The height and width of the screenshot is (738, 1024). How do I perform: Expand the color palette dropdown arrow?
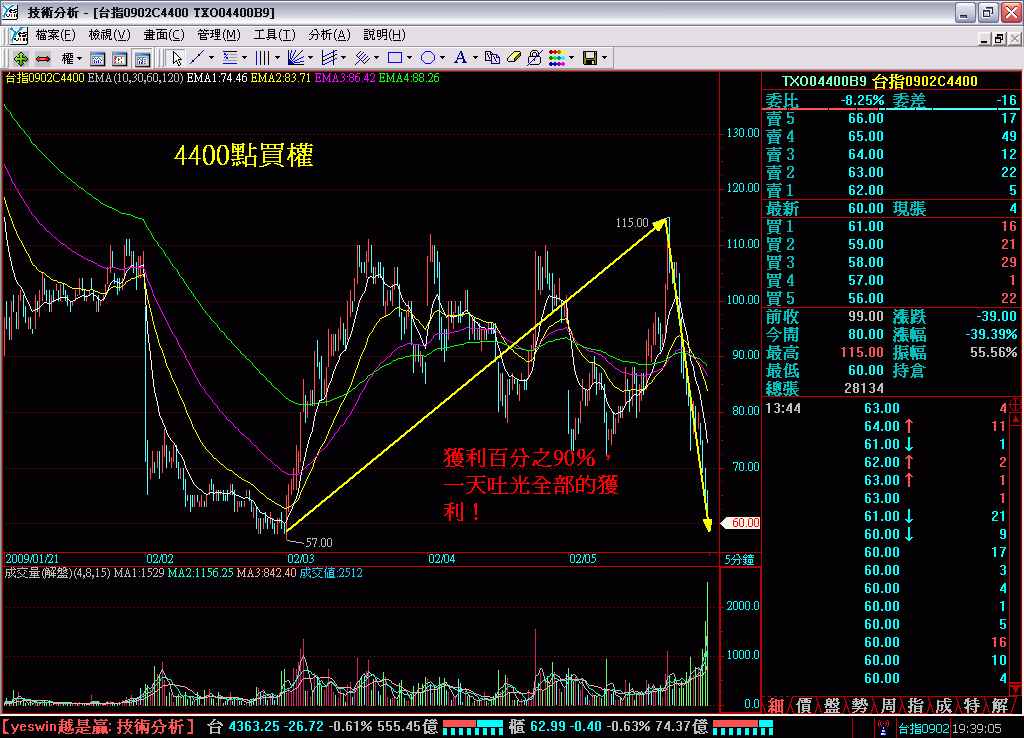572,58
